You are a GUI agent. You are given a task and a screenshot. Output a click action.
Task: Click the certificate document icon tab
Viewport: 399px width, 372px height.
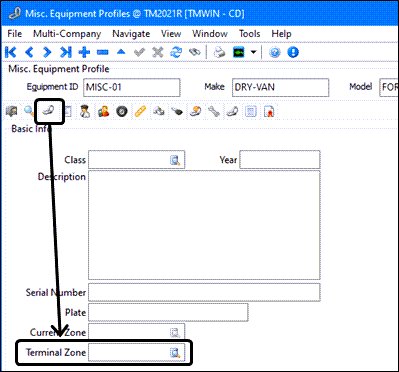click(x=269, y=112)
